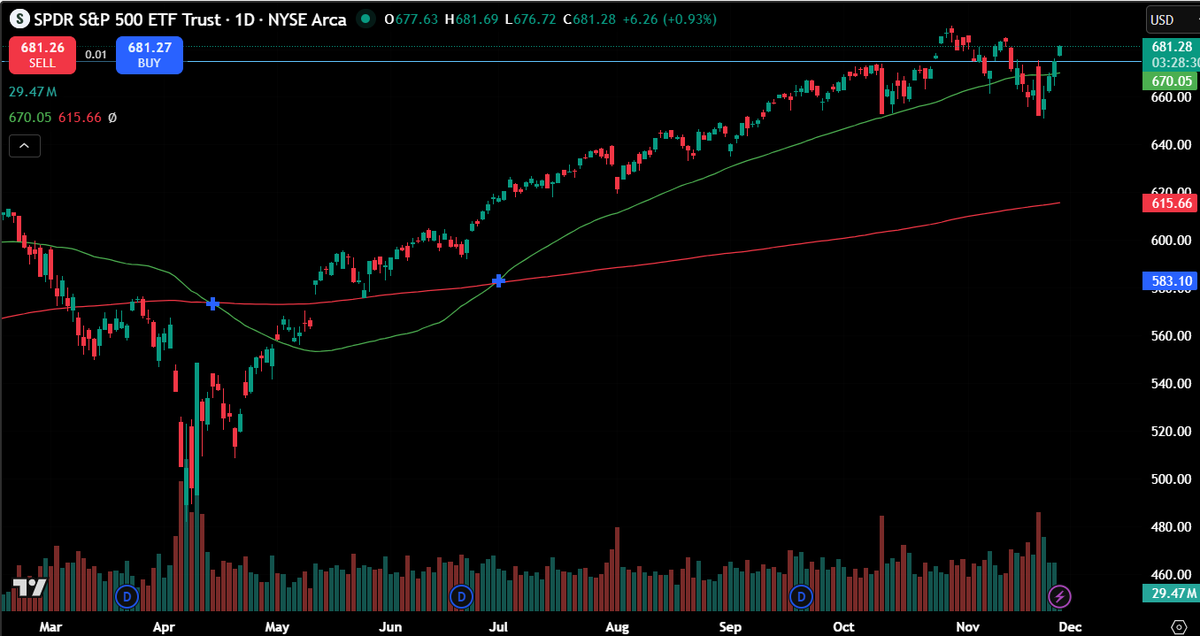Click the red SELL 681.26 button
The height and width of the screenshot is (636, 1200).
(41, 52)
